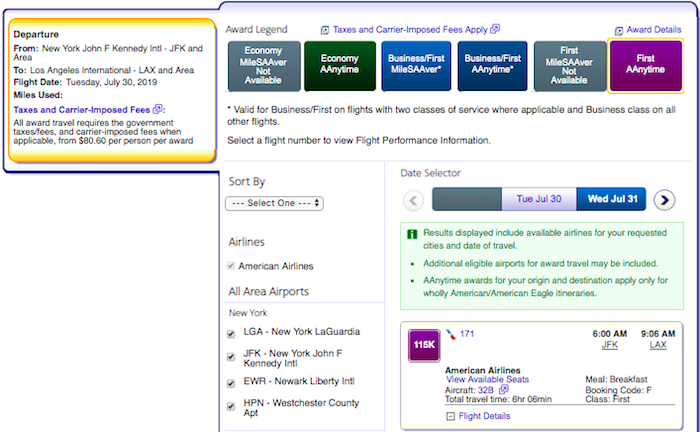The width and height of the screenshot is (700, 432).
Task: Advance dates with right arrow button
Action: [x=664, y=200]
